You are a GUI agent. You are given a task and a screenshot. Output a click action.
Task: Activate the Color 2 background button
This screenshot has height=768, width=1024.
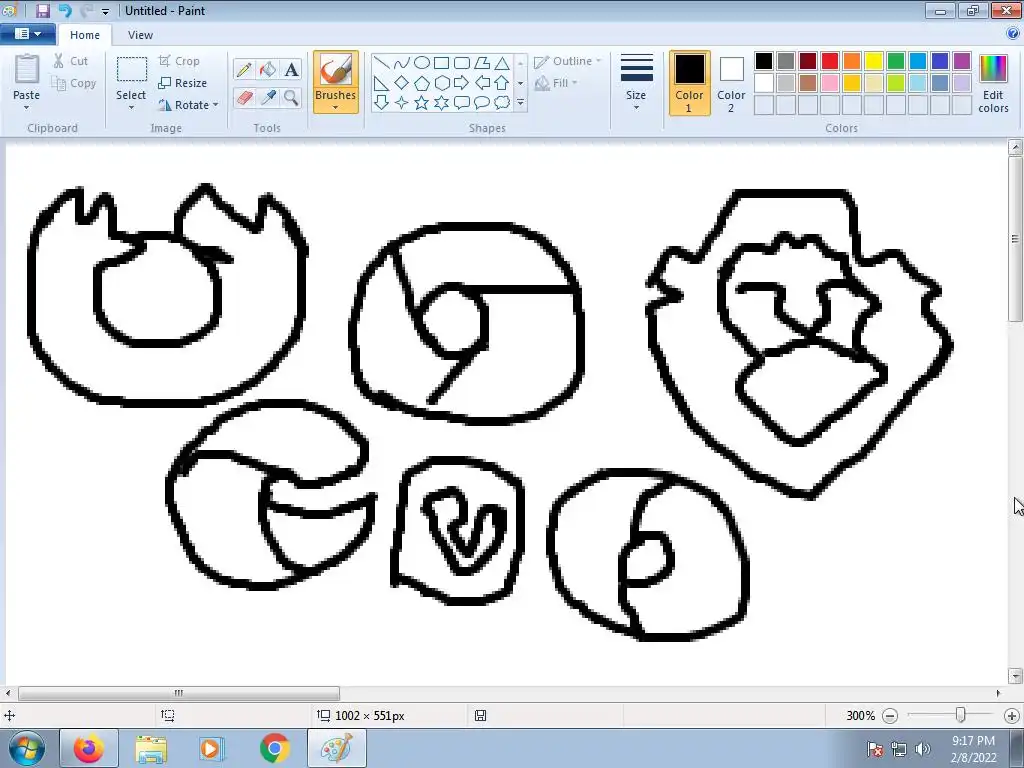tap(731, 82)
